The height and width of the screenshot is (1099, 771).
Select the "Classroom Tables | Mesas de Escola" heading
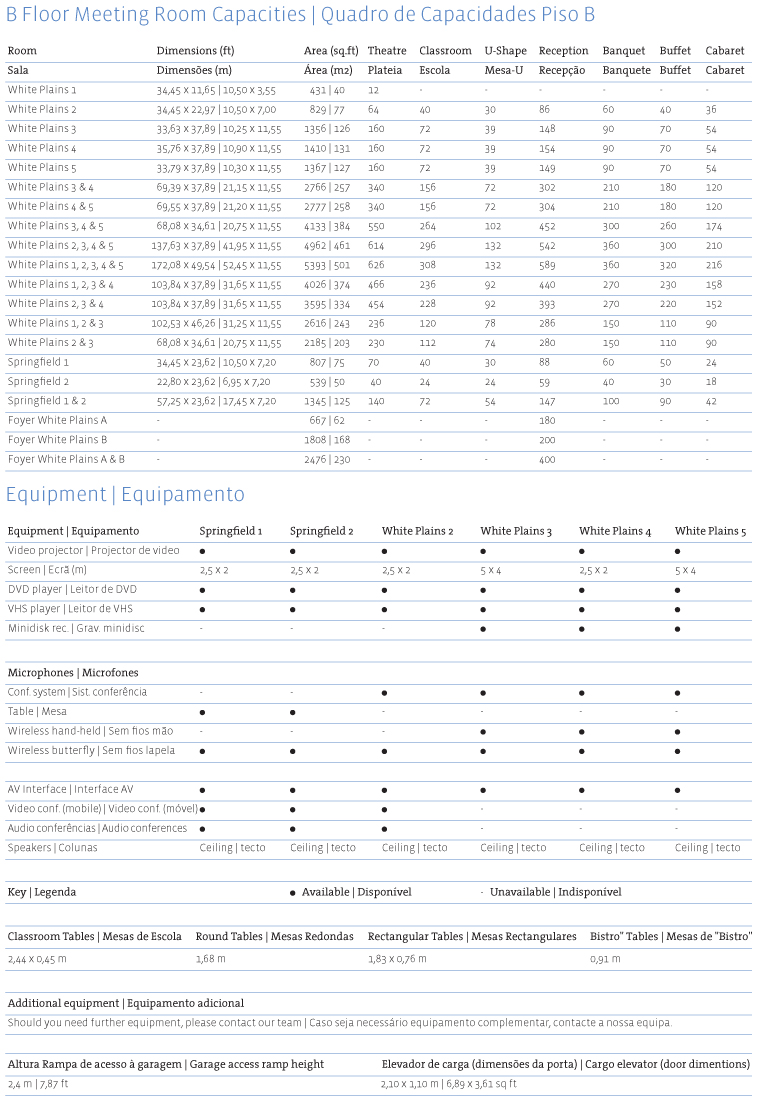pos(95,936)
